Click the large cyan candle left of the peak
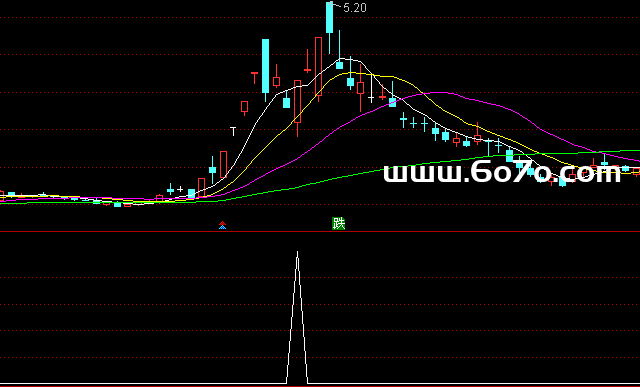 [265, 66]
